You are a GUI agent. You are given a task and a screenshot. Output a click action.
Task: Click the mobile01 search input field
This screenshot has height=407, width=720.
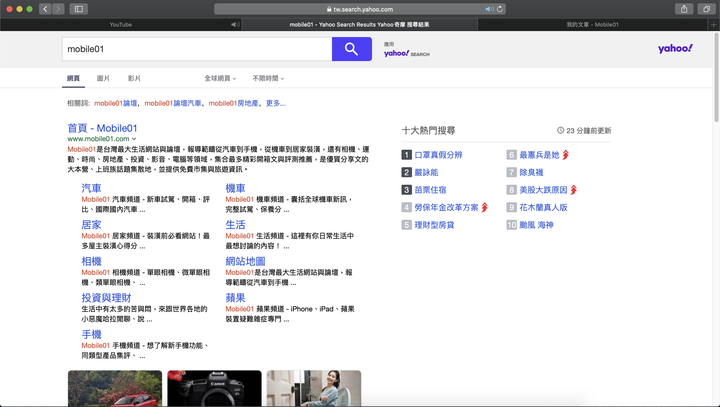point(197,49)
